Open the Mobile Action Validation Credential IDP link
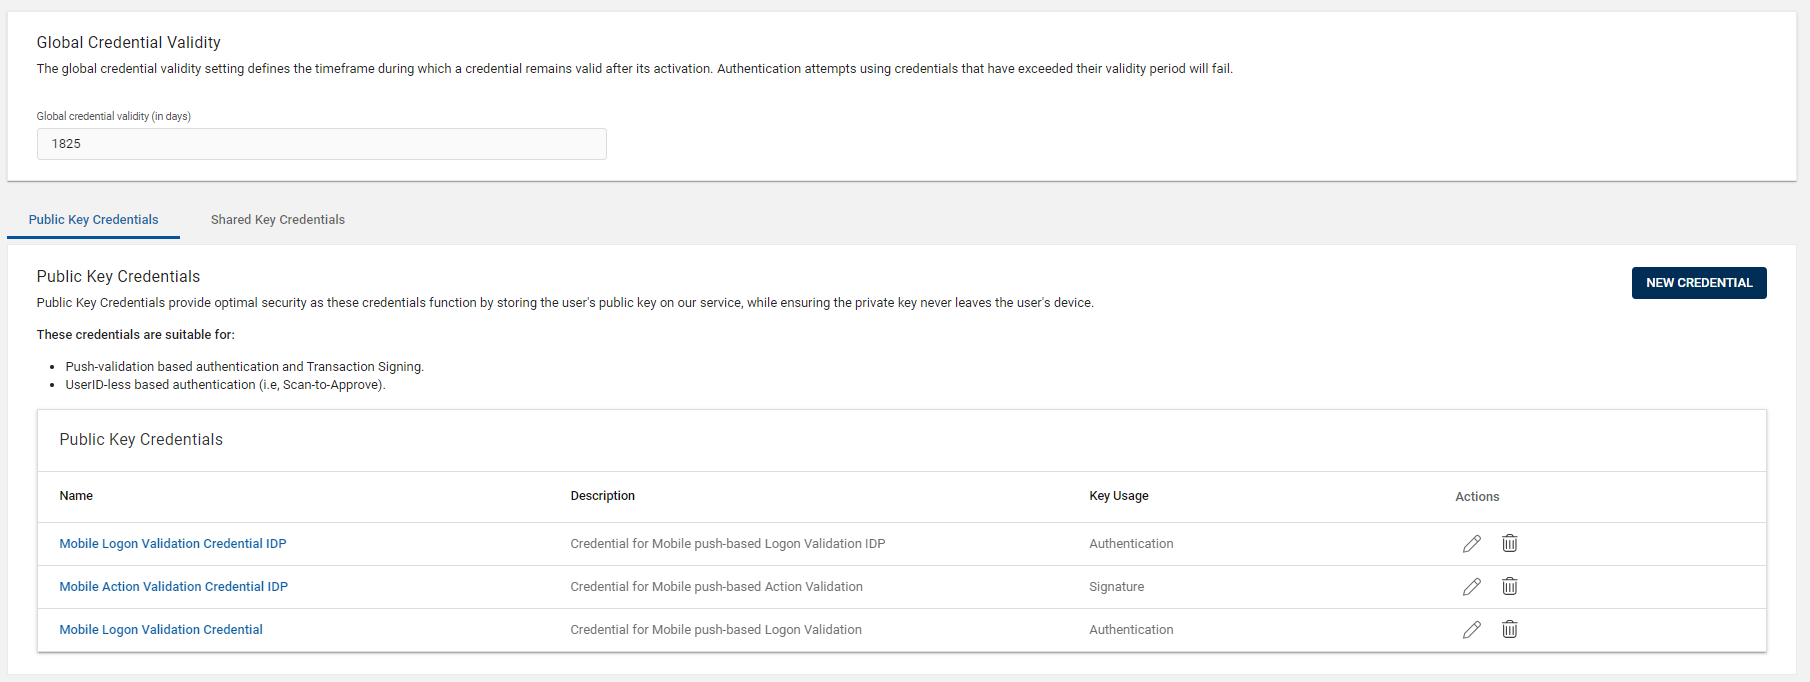 coord(173,587)
